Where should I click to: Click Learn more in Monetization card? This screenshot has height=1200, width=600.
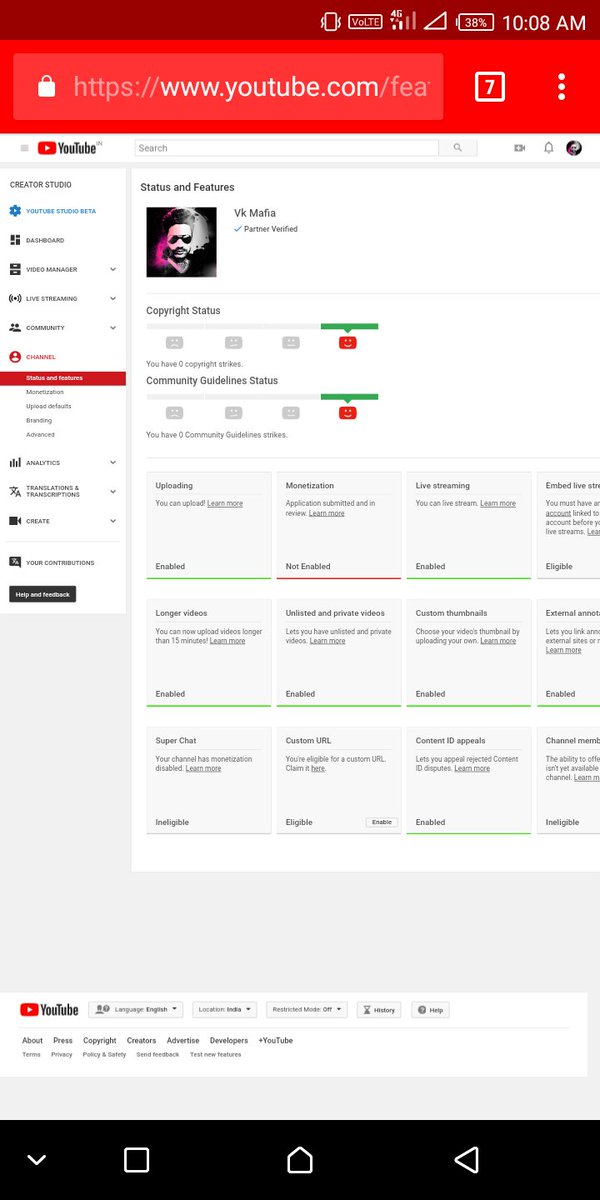327,513
